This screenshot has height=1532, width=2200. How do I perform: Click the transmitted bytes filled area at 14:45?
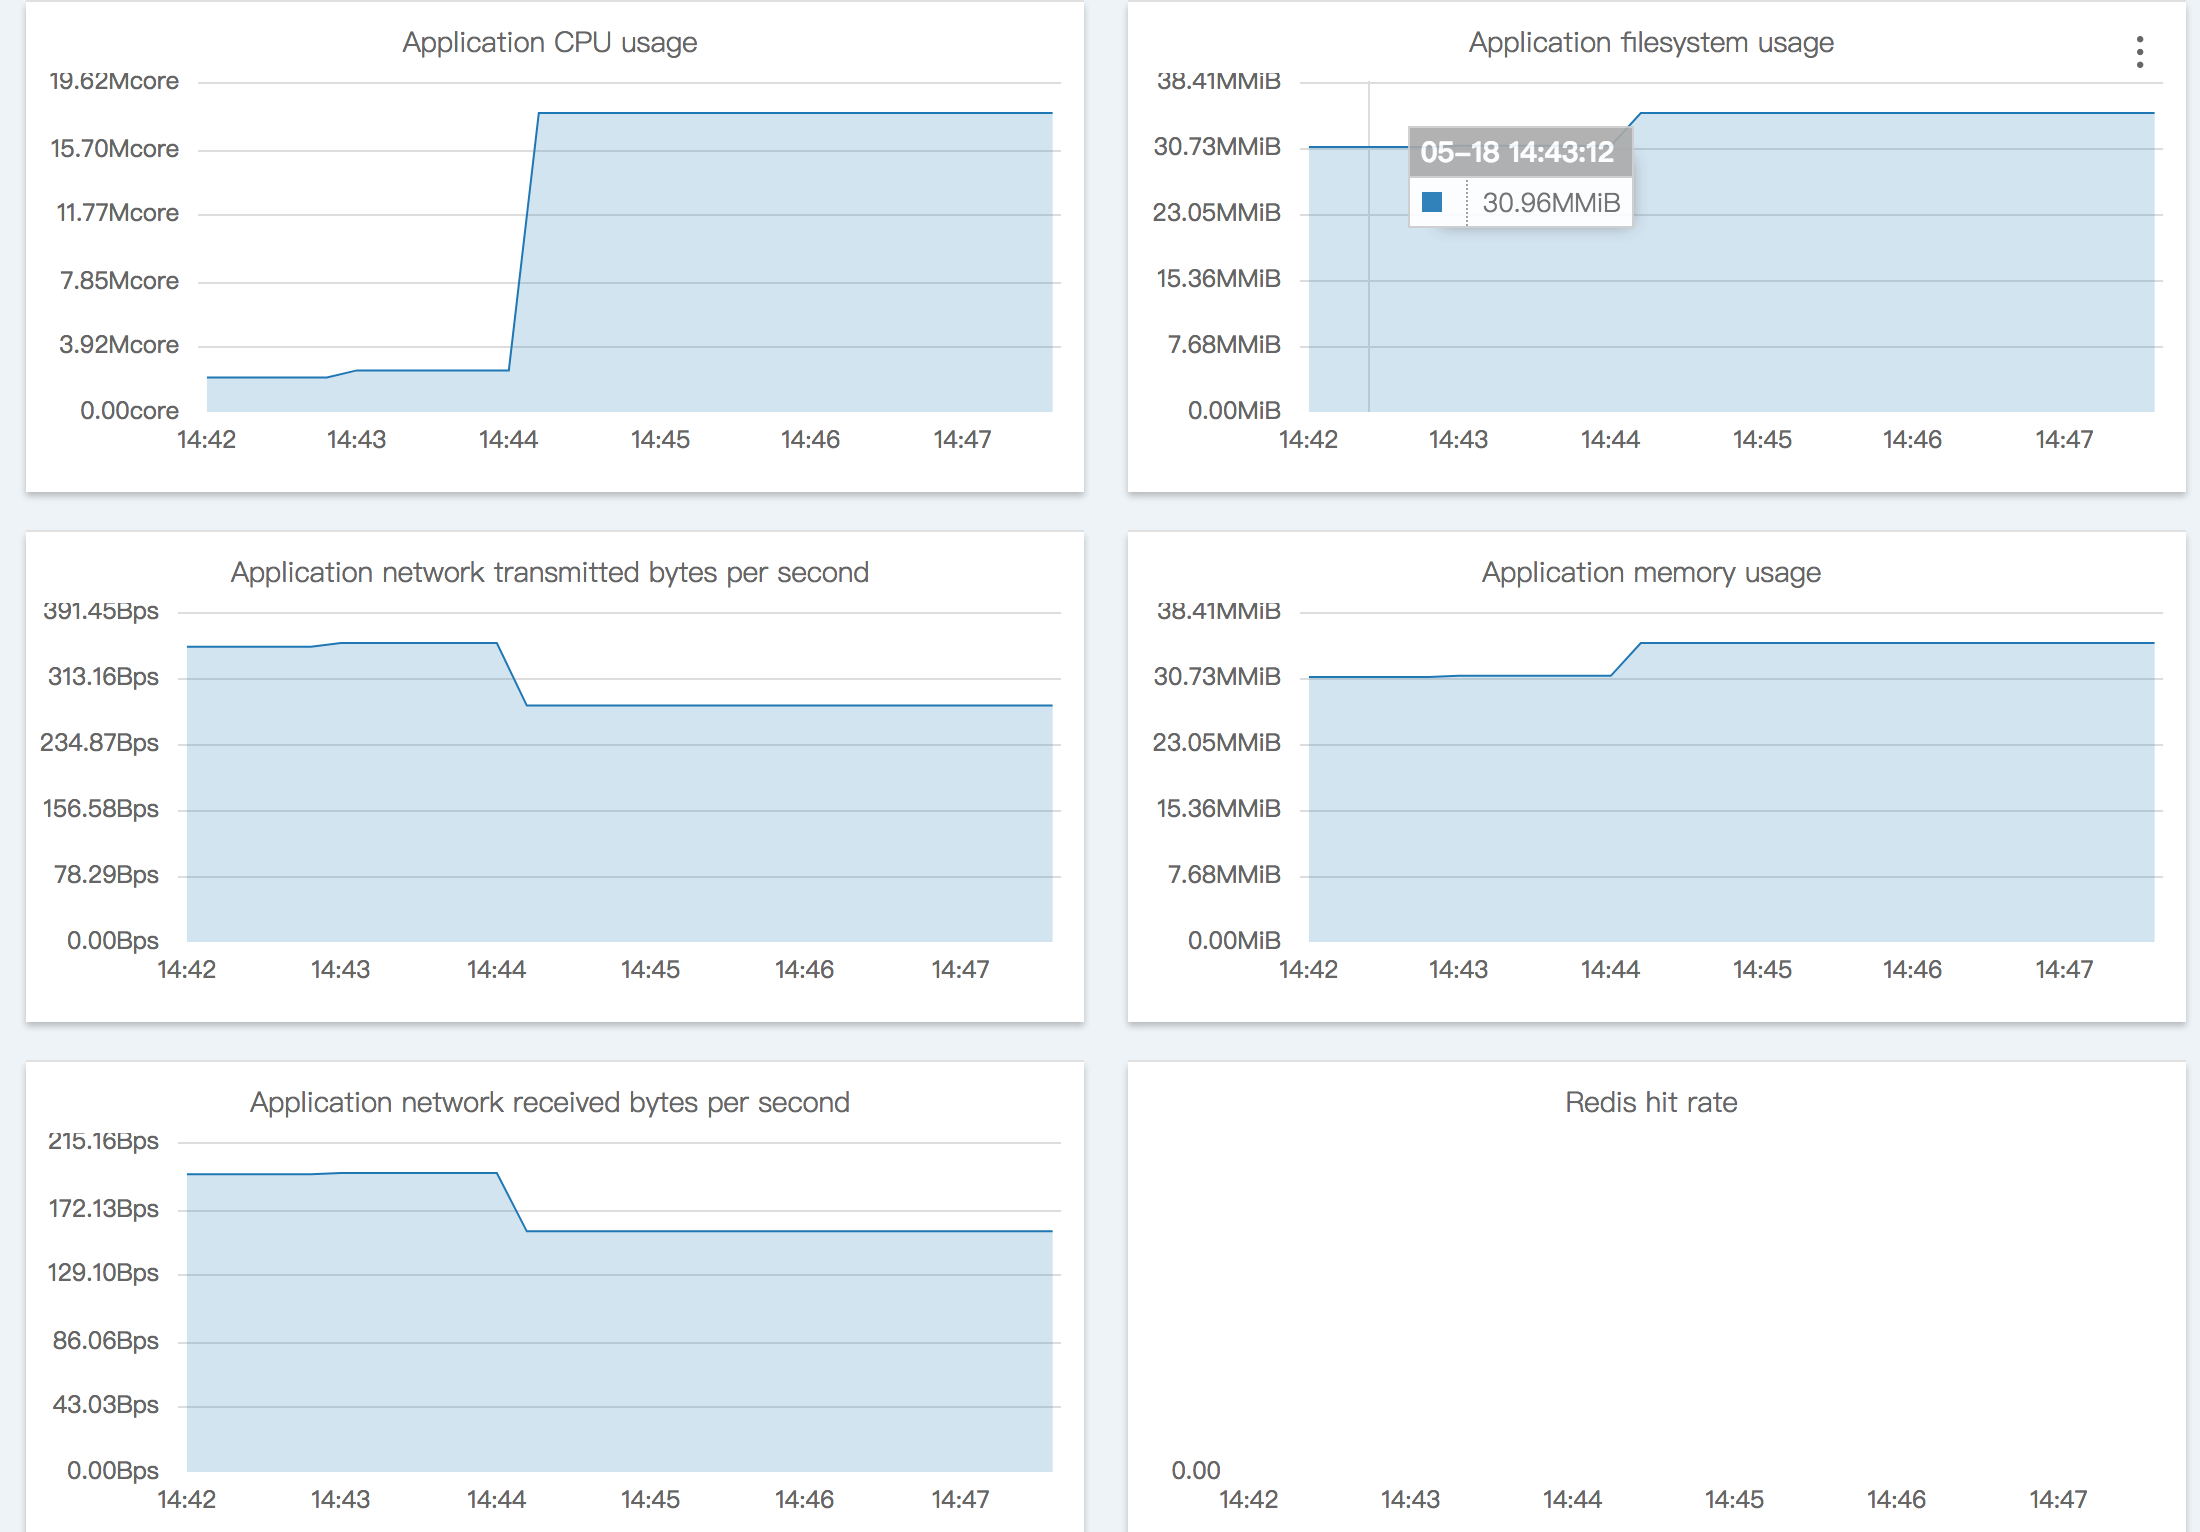[x=650, y=823]
